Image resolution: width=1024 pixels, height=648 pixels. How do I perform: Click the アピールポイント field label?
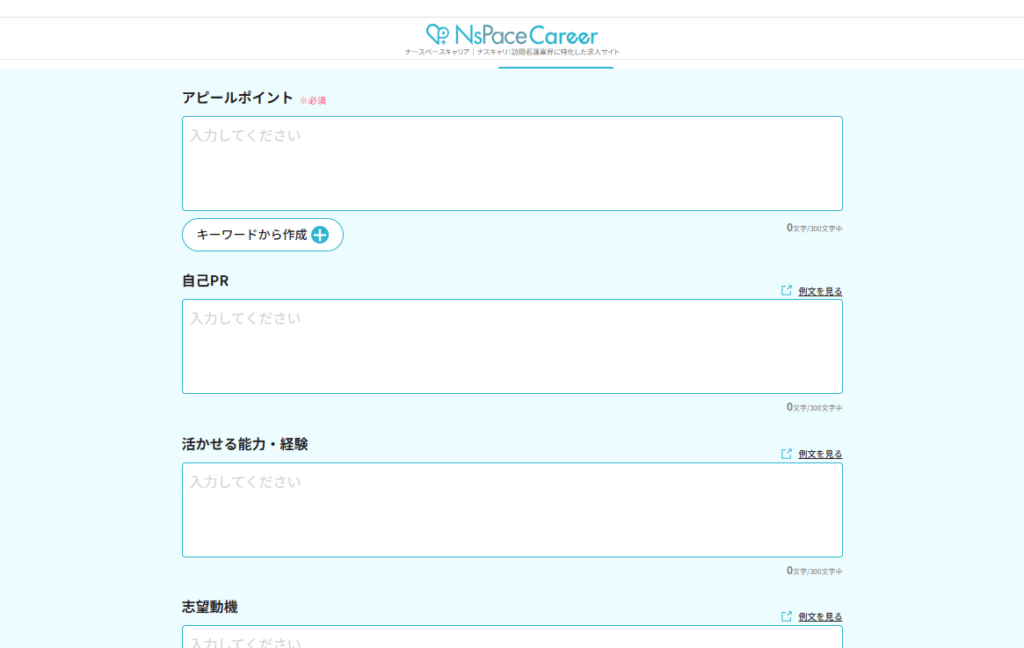237,98
